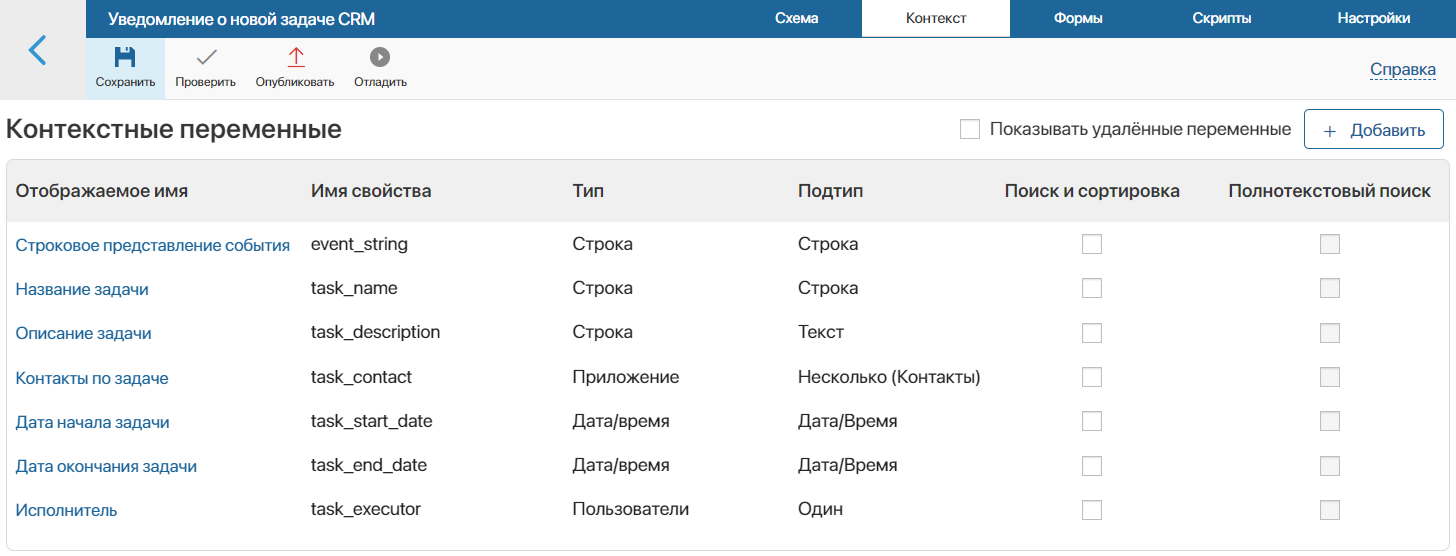This screenshot has width=1456, height=556.
Task: Click the Несколько (Контакты) subtype cell
Action: [x=889, y=377]
